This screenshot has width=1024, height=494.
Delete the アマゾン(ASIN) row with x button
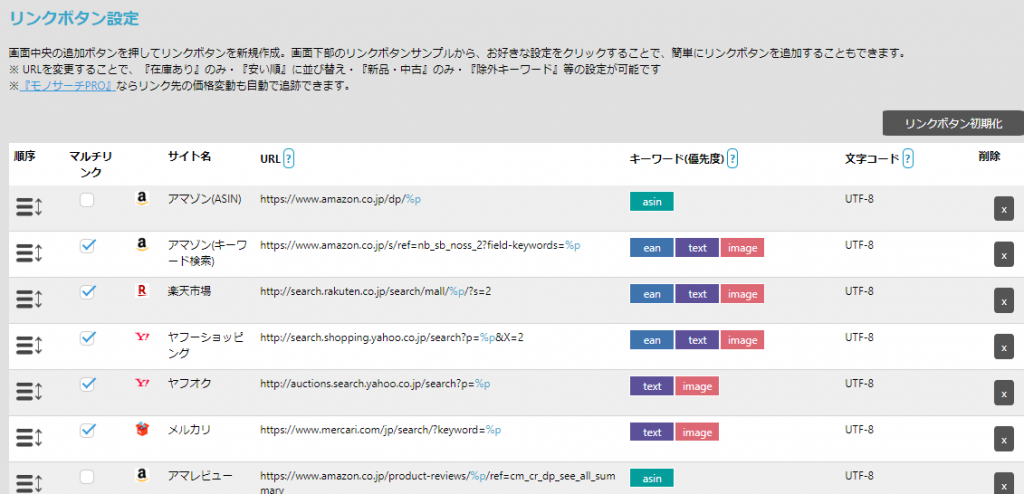(x=1003, y=208)
